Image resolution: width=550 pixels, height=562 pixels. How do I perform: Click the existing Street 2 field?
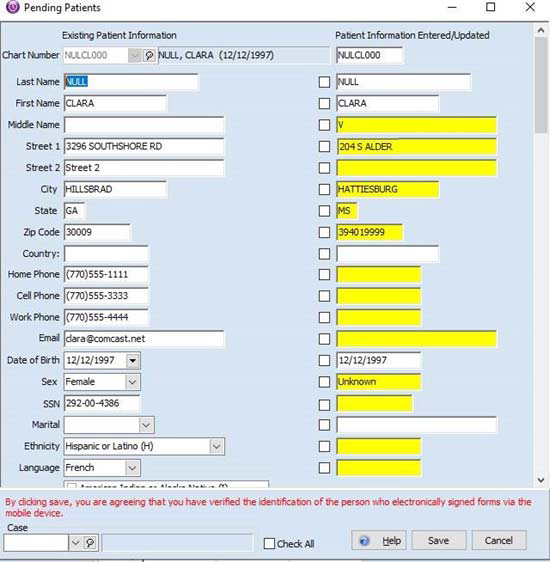point(144,168)
